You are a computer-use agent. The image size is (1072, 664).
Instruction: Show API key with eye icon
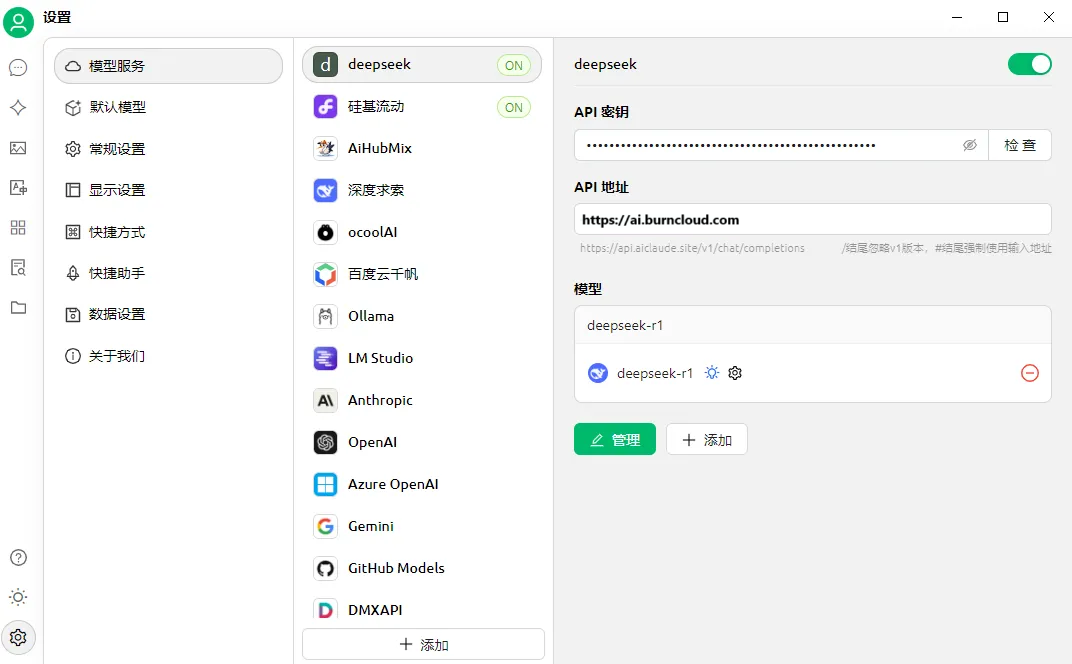pos(969,145)
